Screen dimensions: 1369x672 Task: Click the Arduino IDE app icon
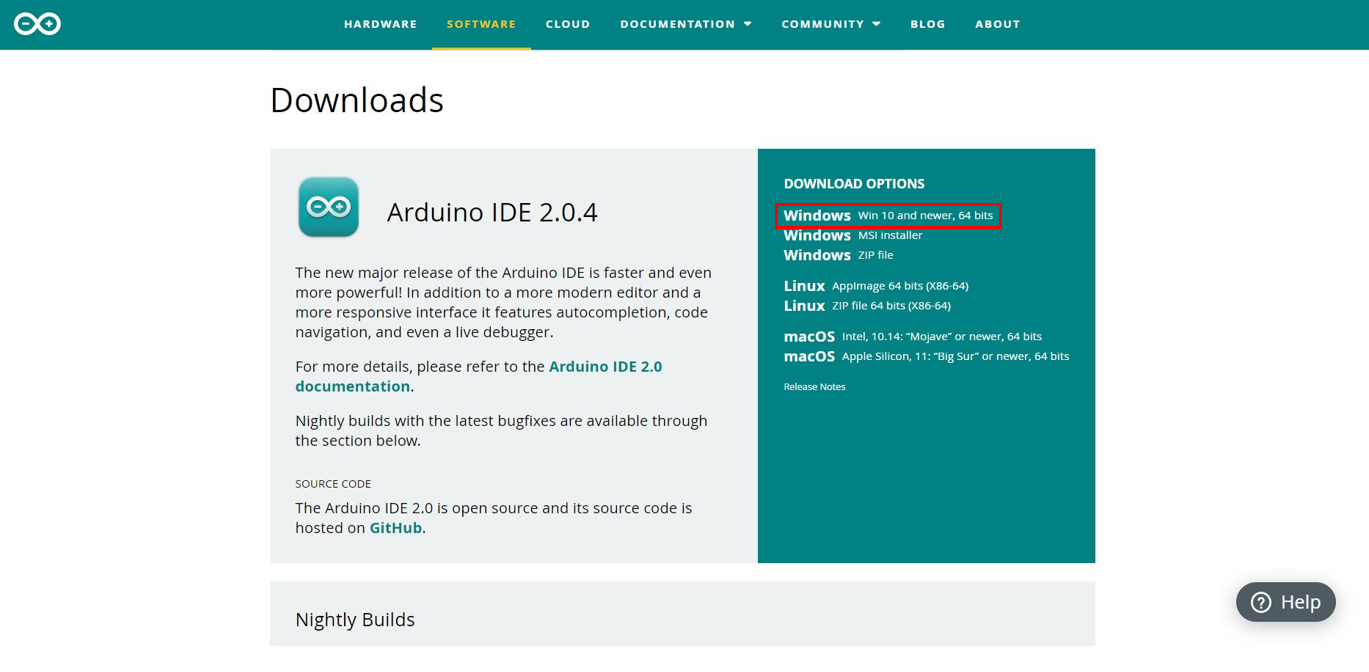tap(328, 207)
